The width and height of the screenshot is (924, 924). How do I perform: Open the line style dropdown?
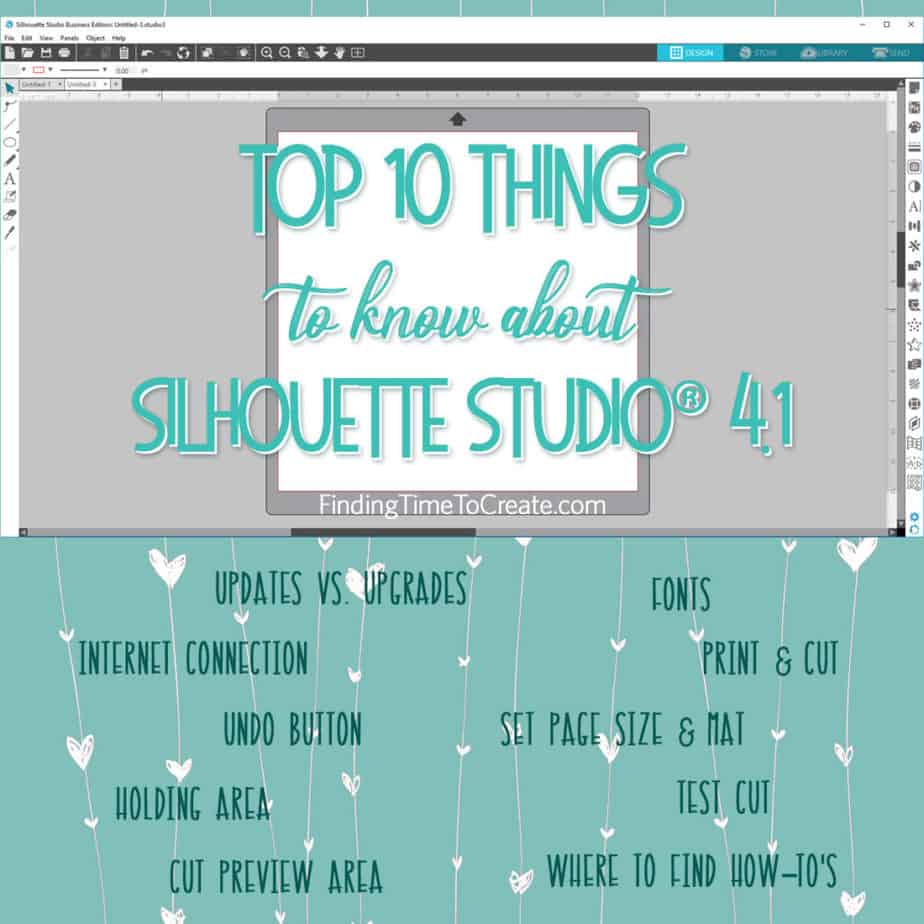(x=104, y=70)
